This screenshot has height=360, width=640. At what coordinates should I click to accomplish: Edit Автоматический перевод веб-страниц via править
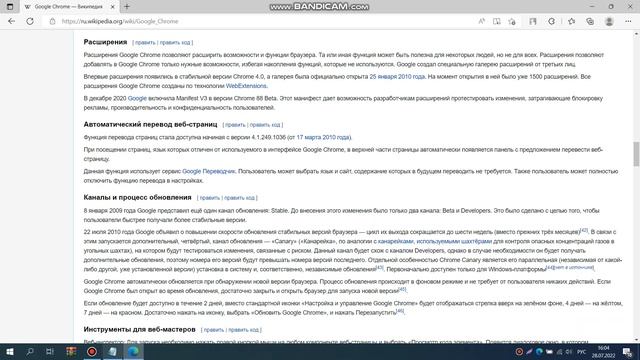tap(235, 125)
